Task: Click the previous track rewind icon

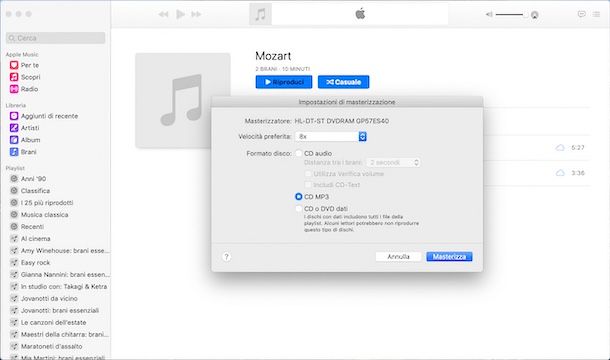Action: [x=163, y=14]
